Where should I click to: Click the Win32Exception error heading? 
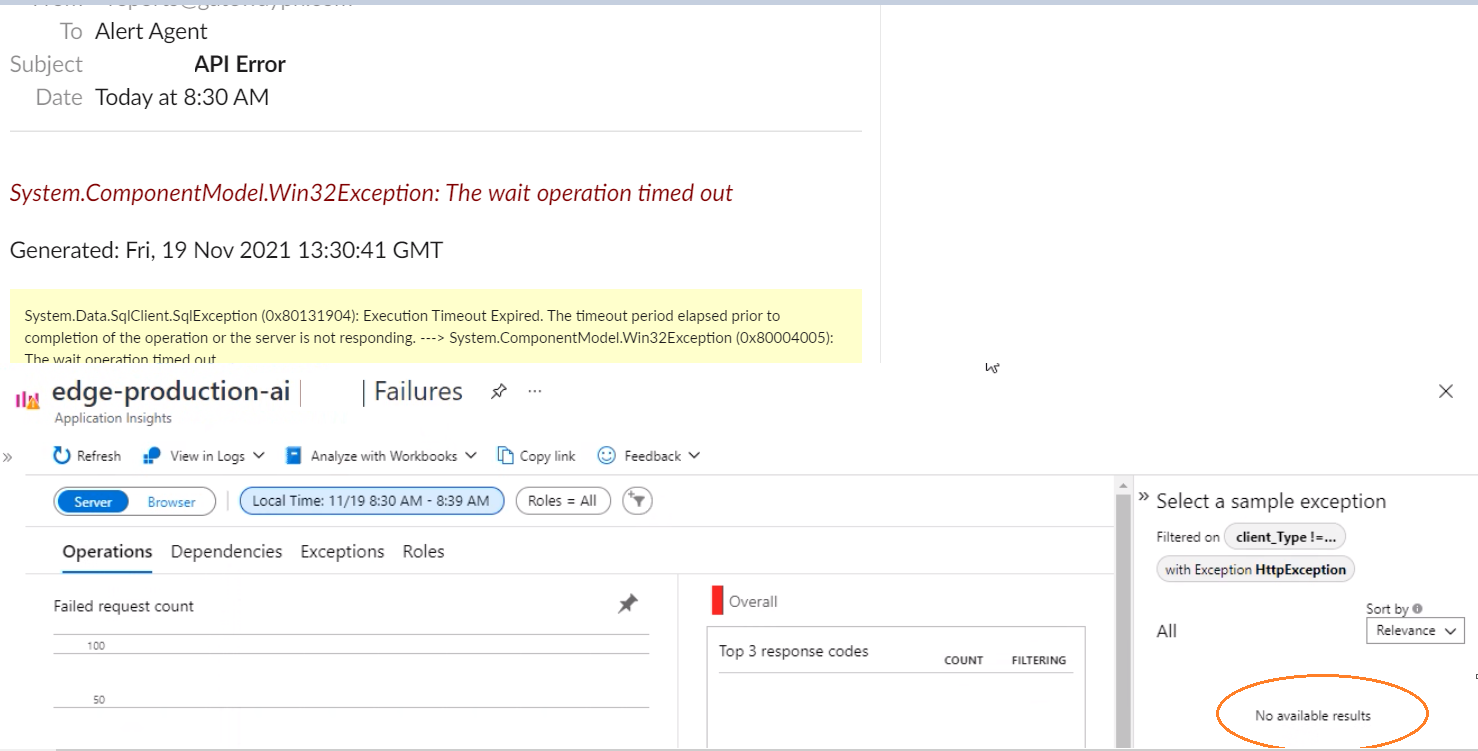[x=371, y=193]
